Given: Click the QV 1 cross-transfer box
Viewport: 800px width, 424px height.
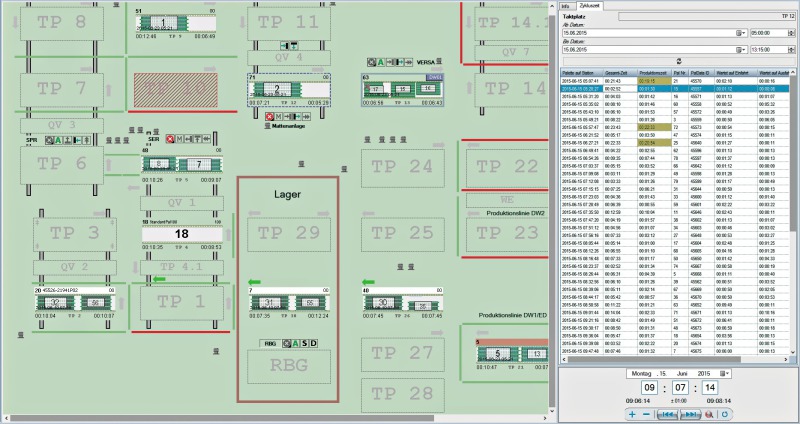Looking at the screenshot, I should click(182, 203).
